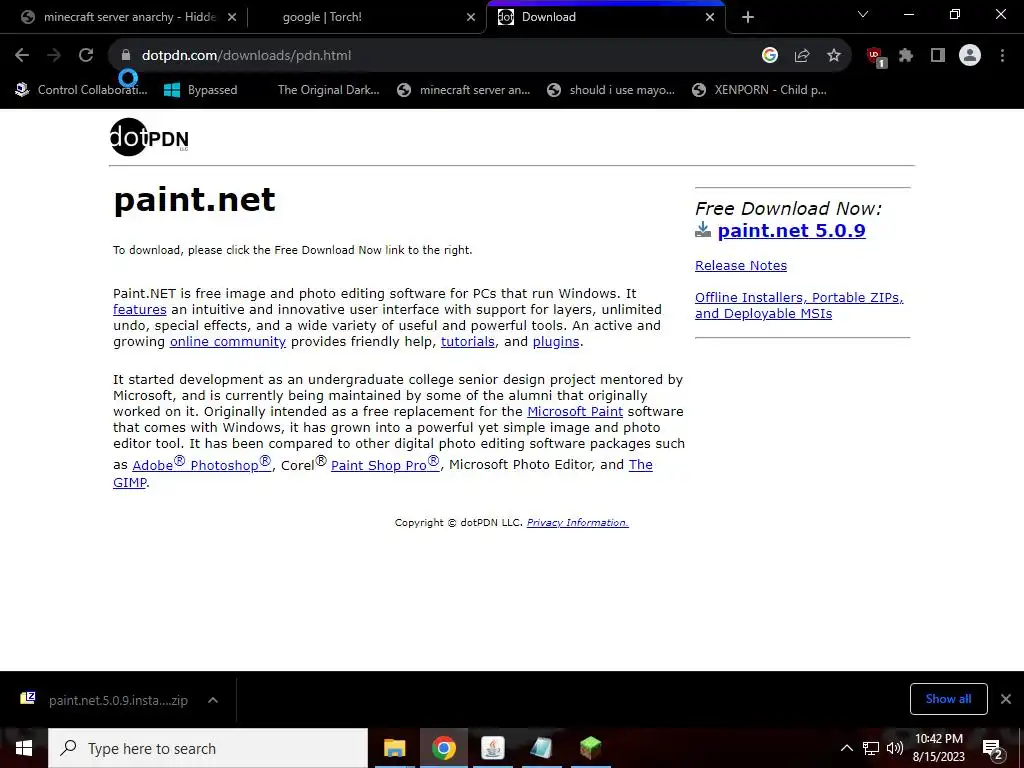The height and width of the screenshot is (768, 1024).
Task: Close the Download tab
Action: [x=710, y=17]
